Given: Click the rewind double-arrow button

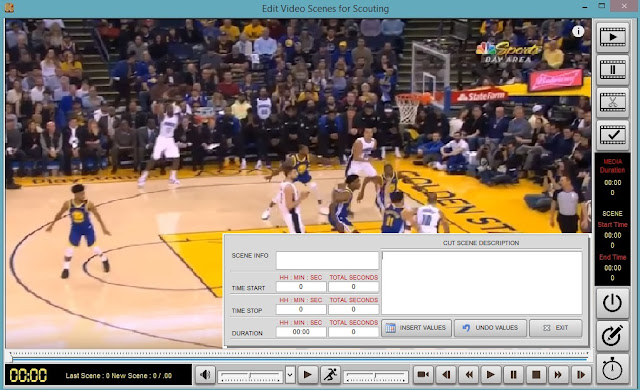Looking at the screenshot, I should (x=469, y=374).
